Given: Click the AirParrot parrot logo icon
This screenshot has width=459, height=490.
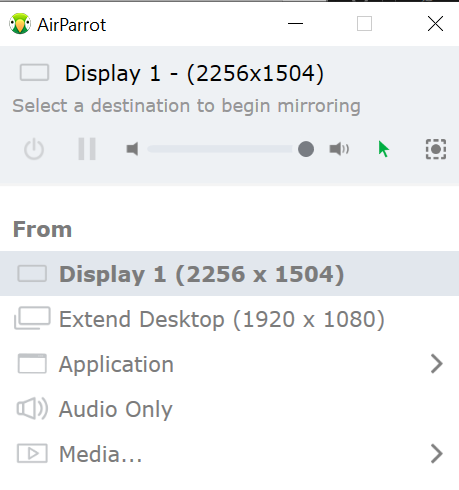Looking at the screenshot, I should click(x=20, y=24).
